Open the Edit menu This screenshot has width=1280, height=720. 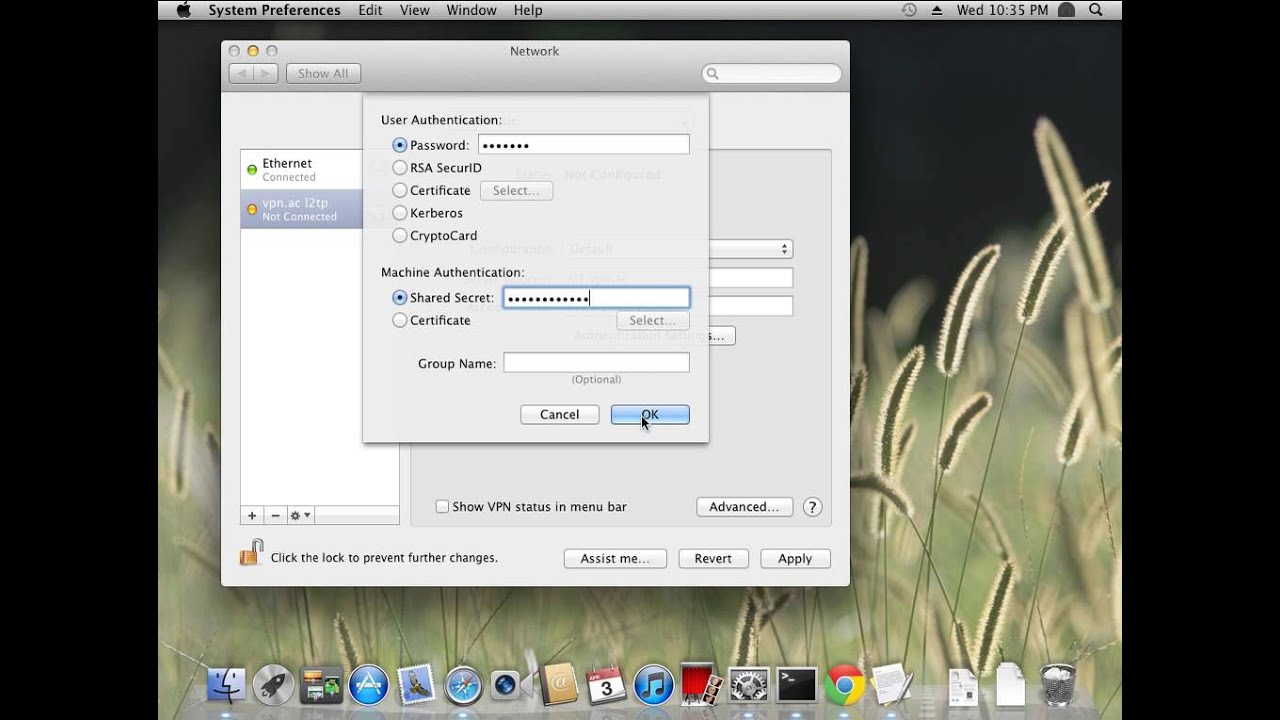[370, 10]
